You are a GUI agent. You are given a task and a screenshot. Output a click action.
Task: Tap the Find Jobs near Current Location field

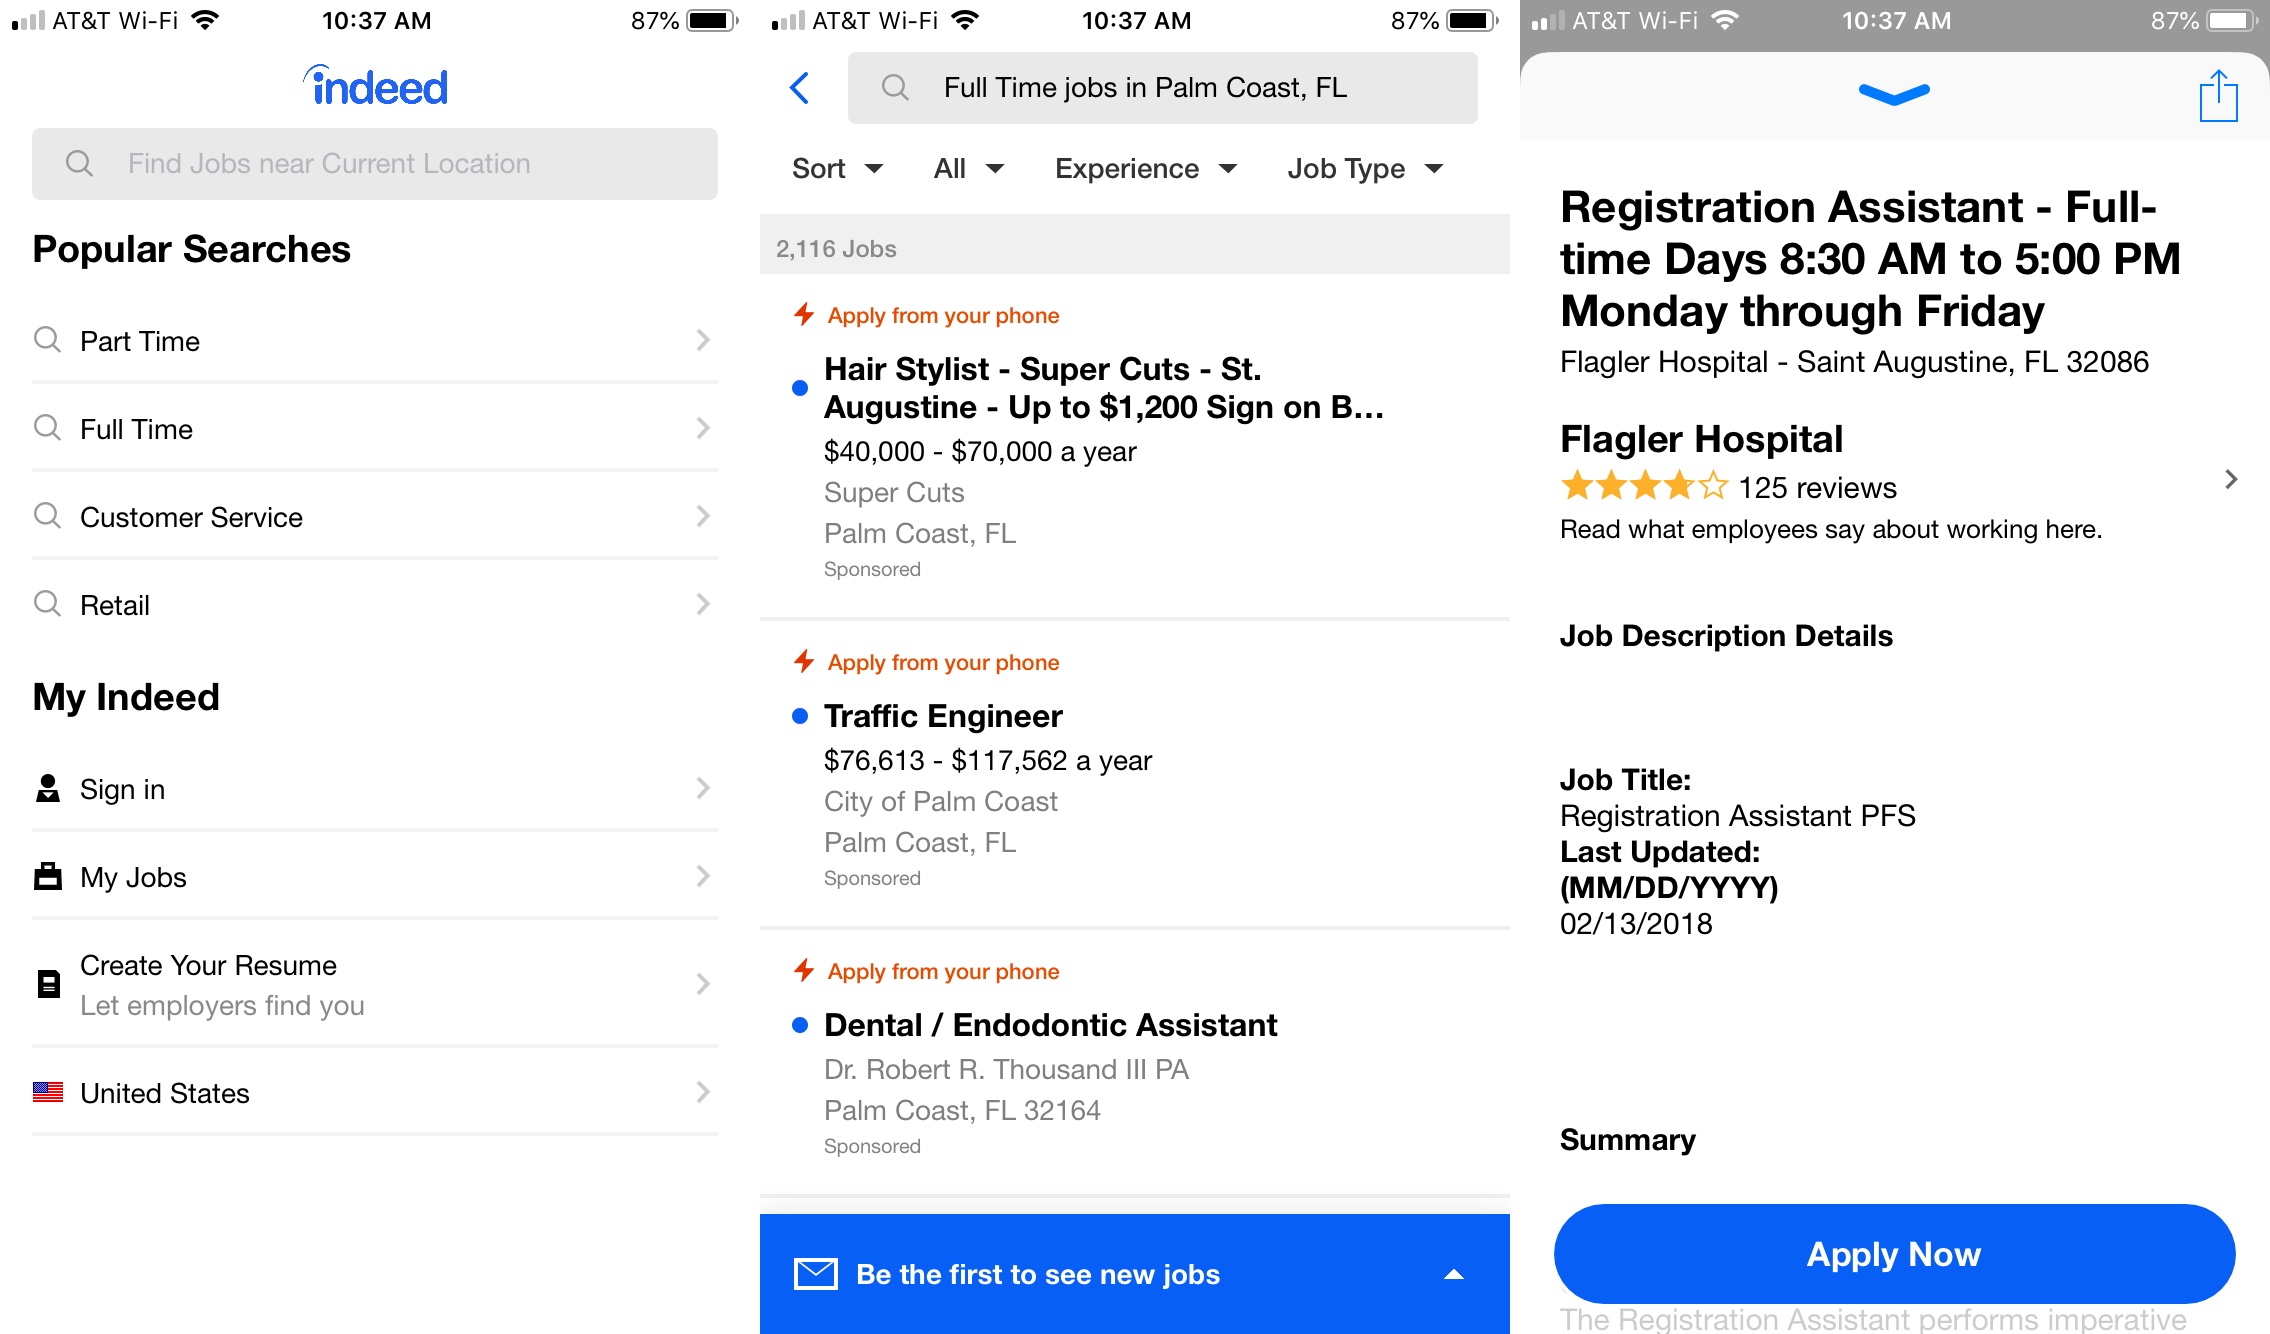[378, 164]
